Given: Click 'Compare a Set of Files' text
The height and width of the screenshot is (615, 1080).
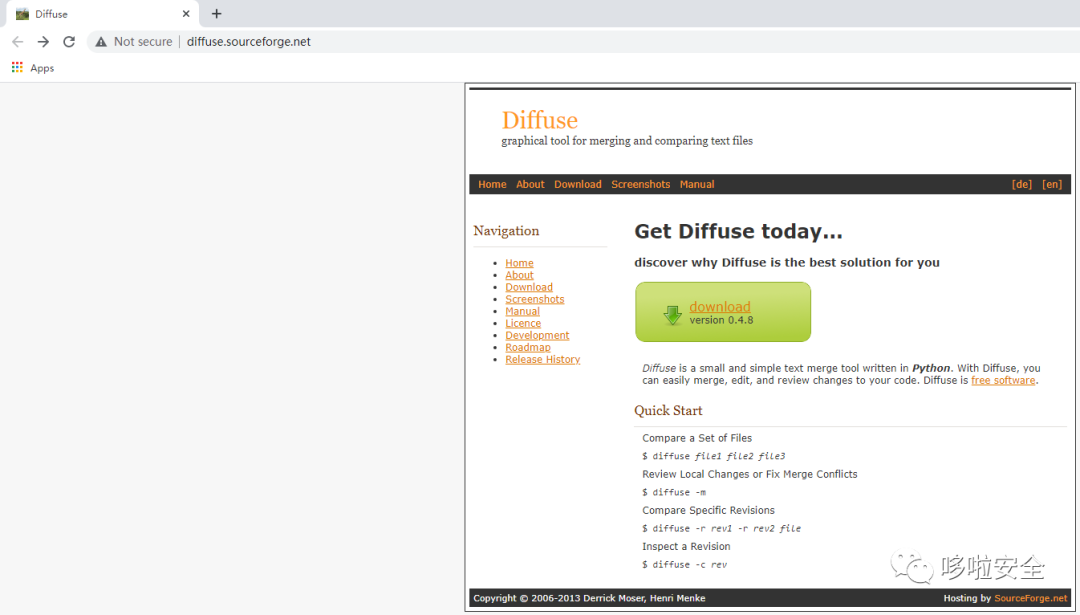Looking at the screenshot, I should [x=696, y=438].
